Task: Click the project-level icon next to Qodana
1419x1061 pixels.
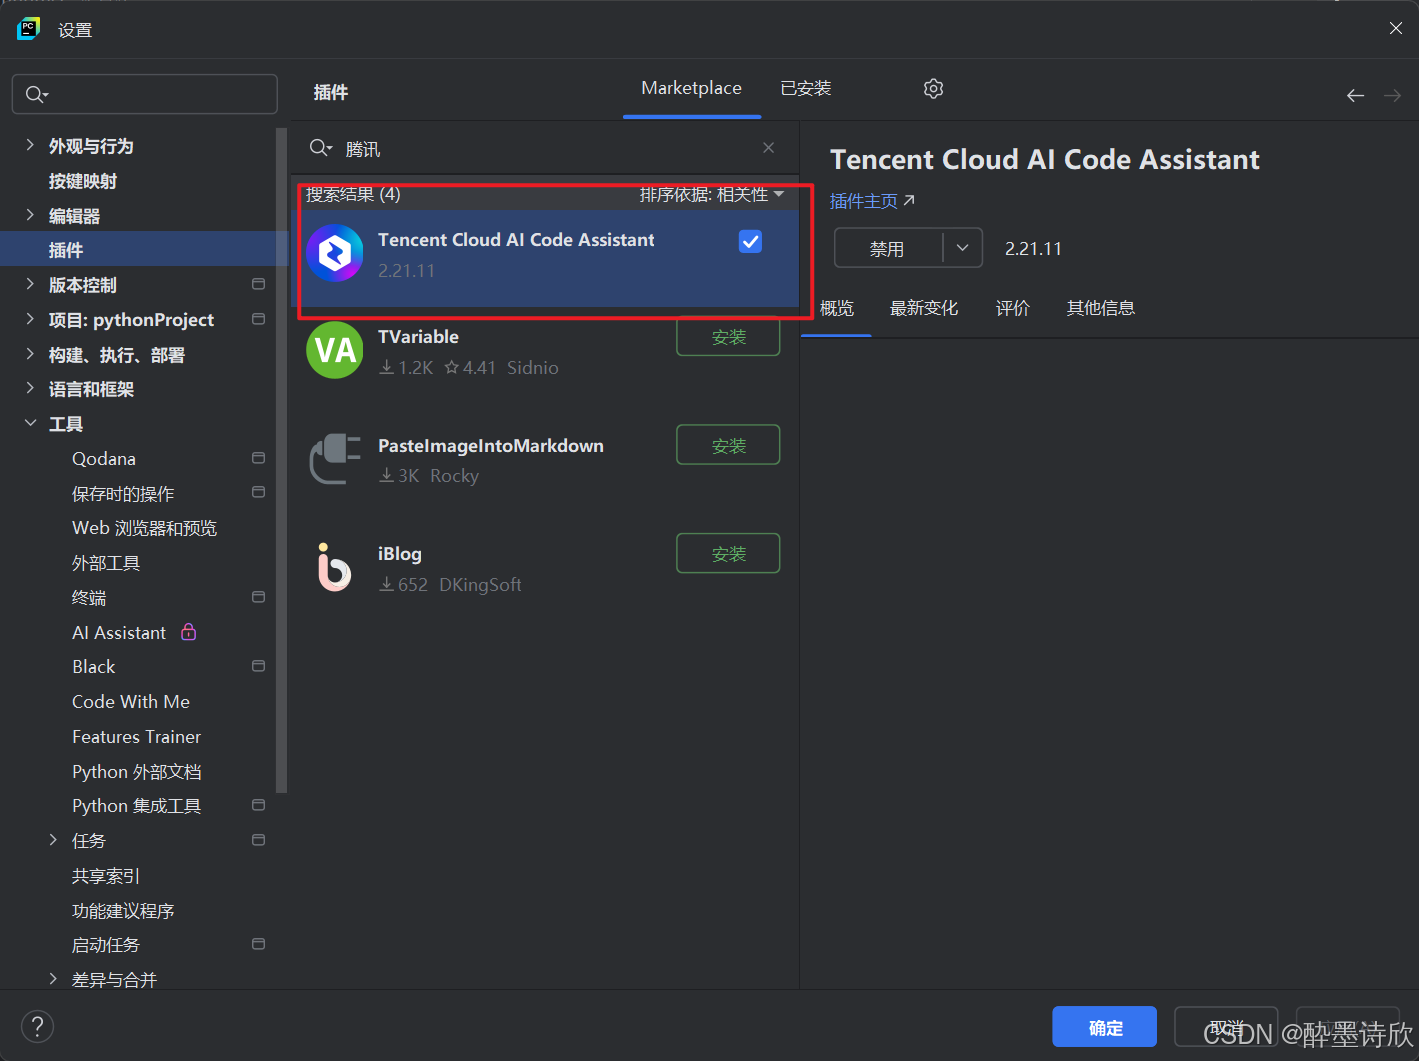Action: click(258, 458)
